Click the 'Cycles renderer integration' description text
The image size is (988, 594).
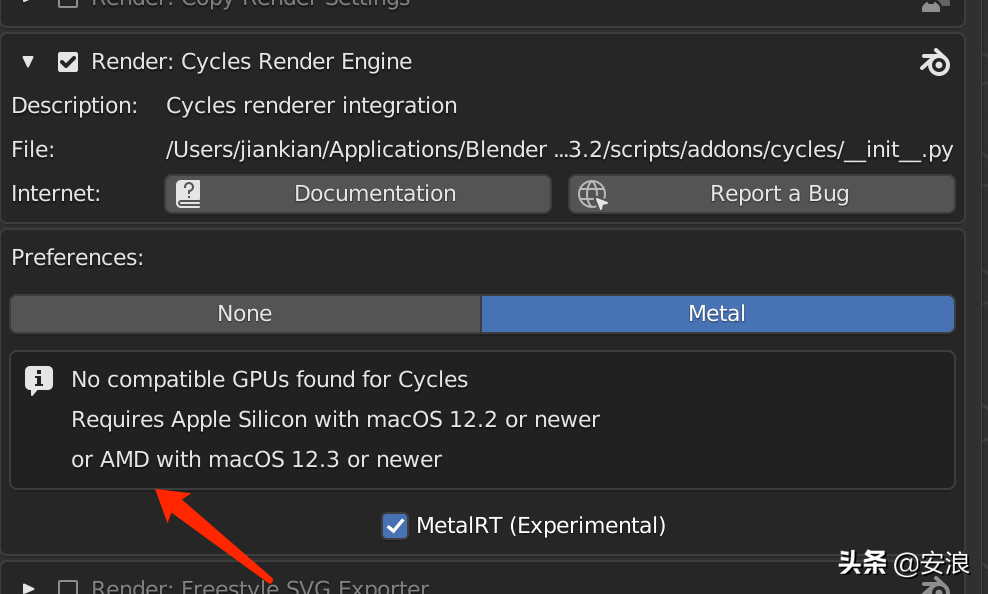coord(311,106)
